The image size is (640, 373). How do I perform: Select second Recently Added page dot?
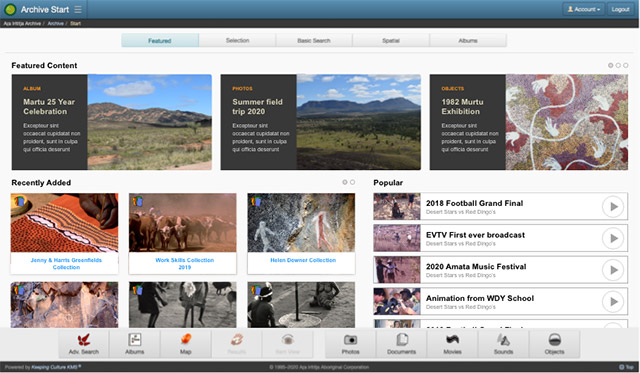352,182
